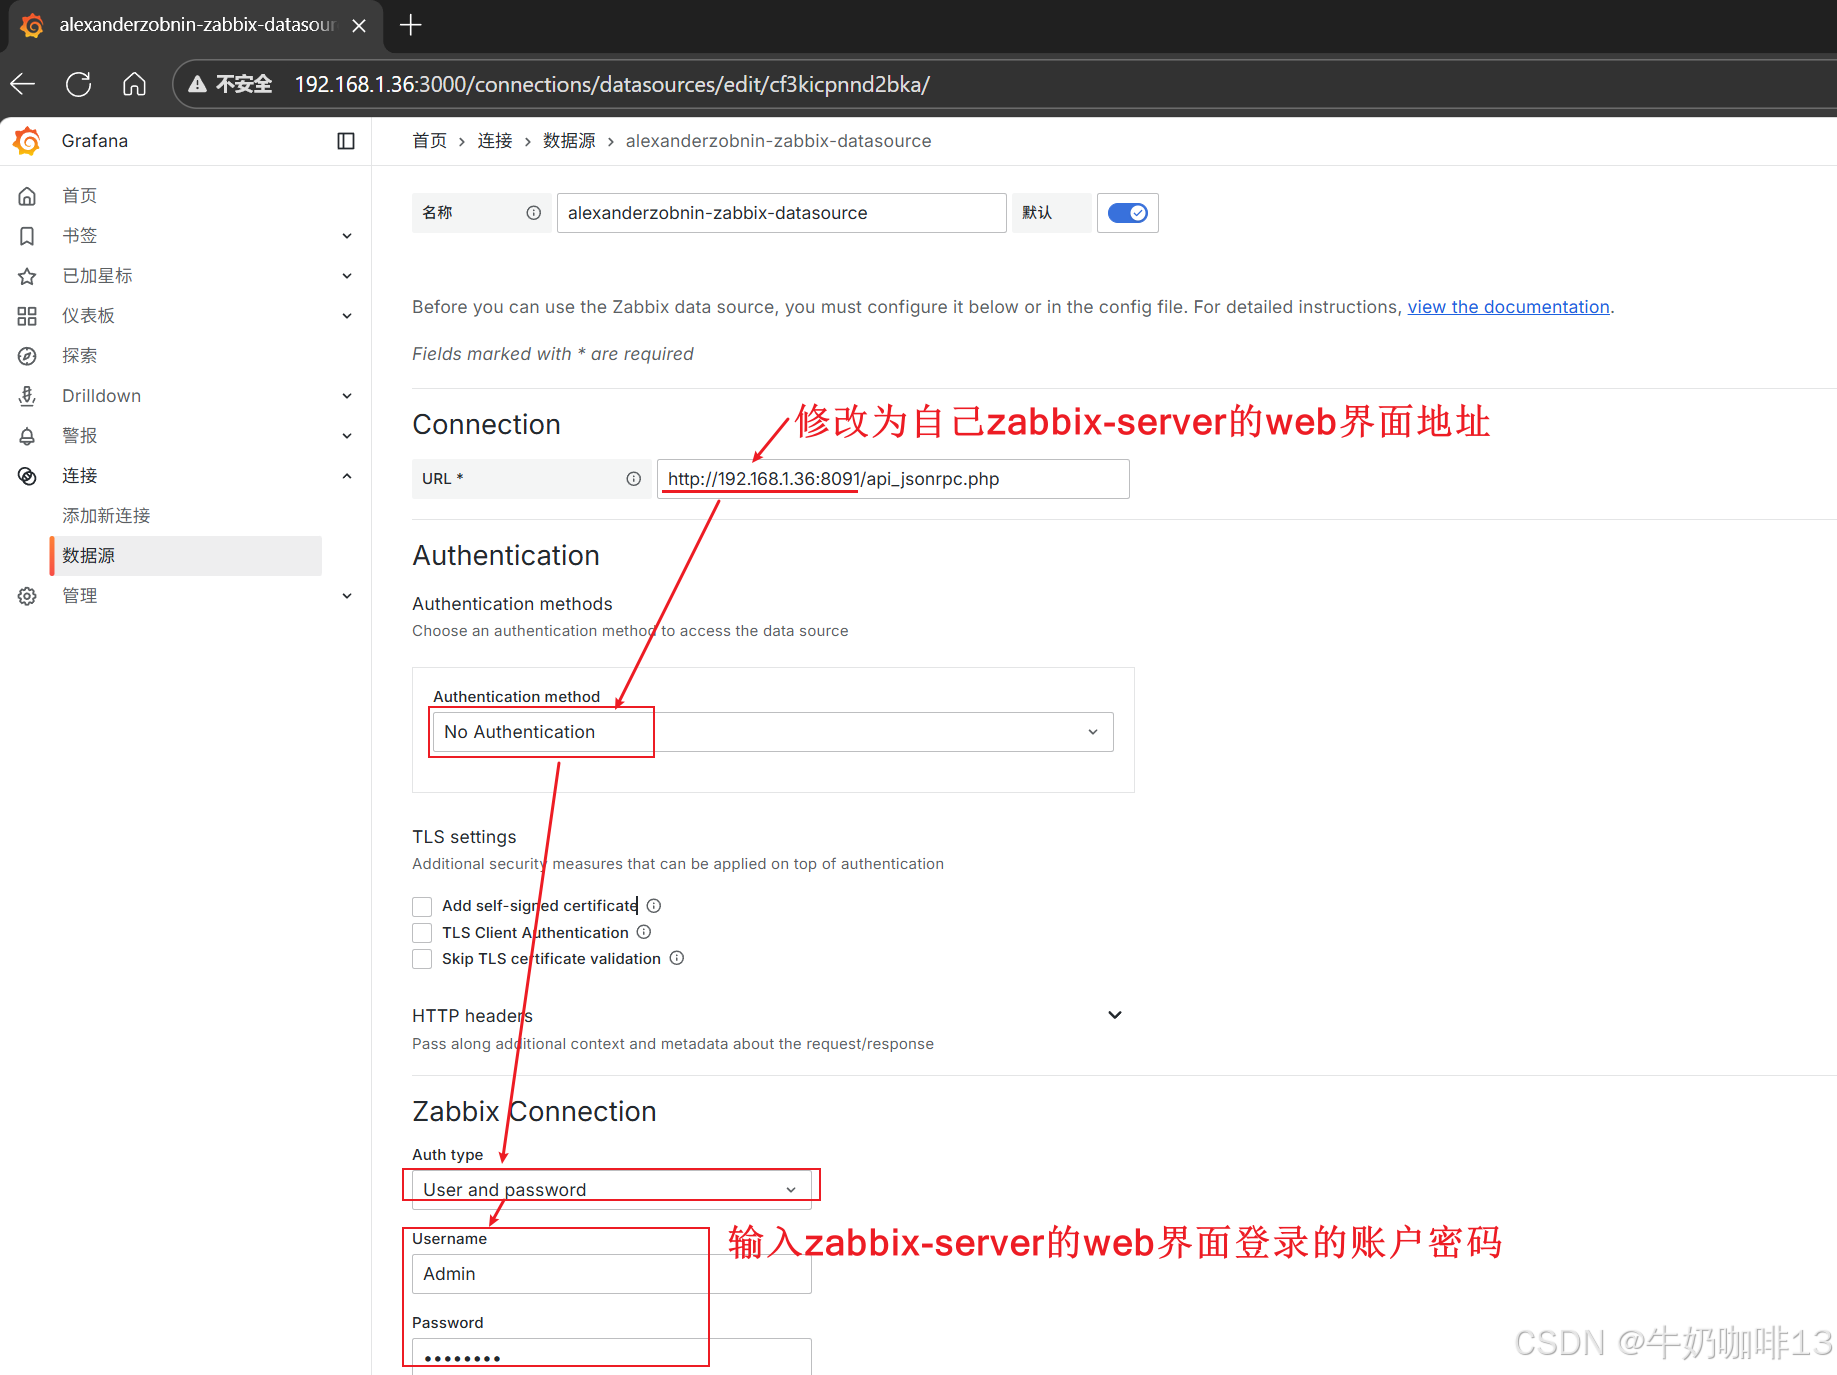Click the URL input field

tap(893, 479)
